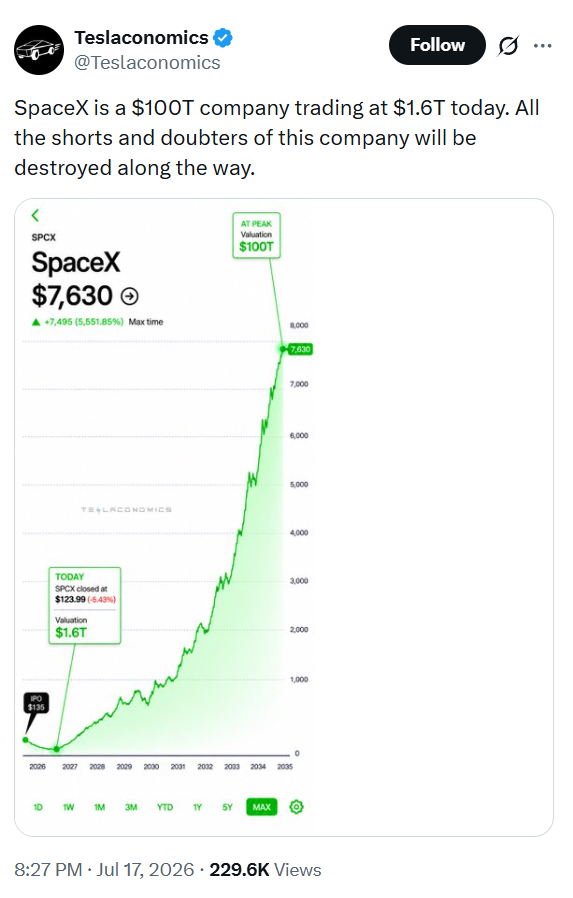Open the three-dot more options menu
The height and width of the screenshot is (898, 573).
(x=542, y=45)
